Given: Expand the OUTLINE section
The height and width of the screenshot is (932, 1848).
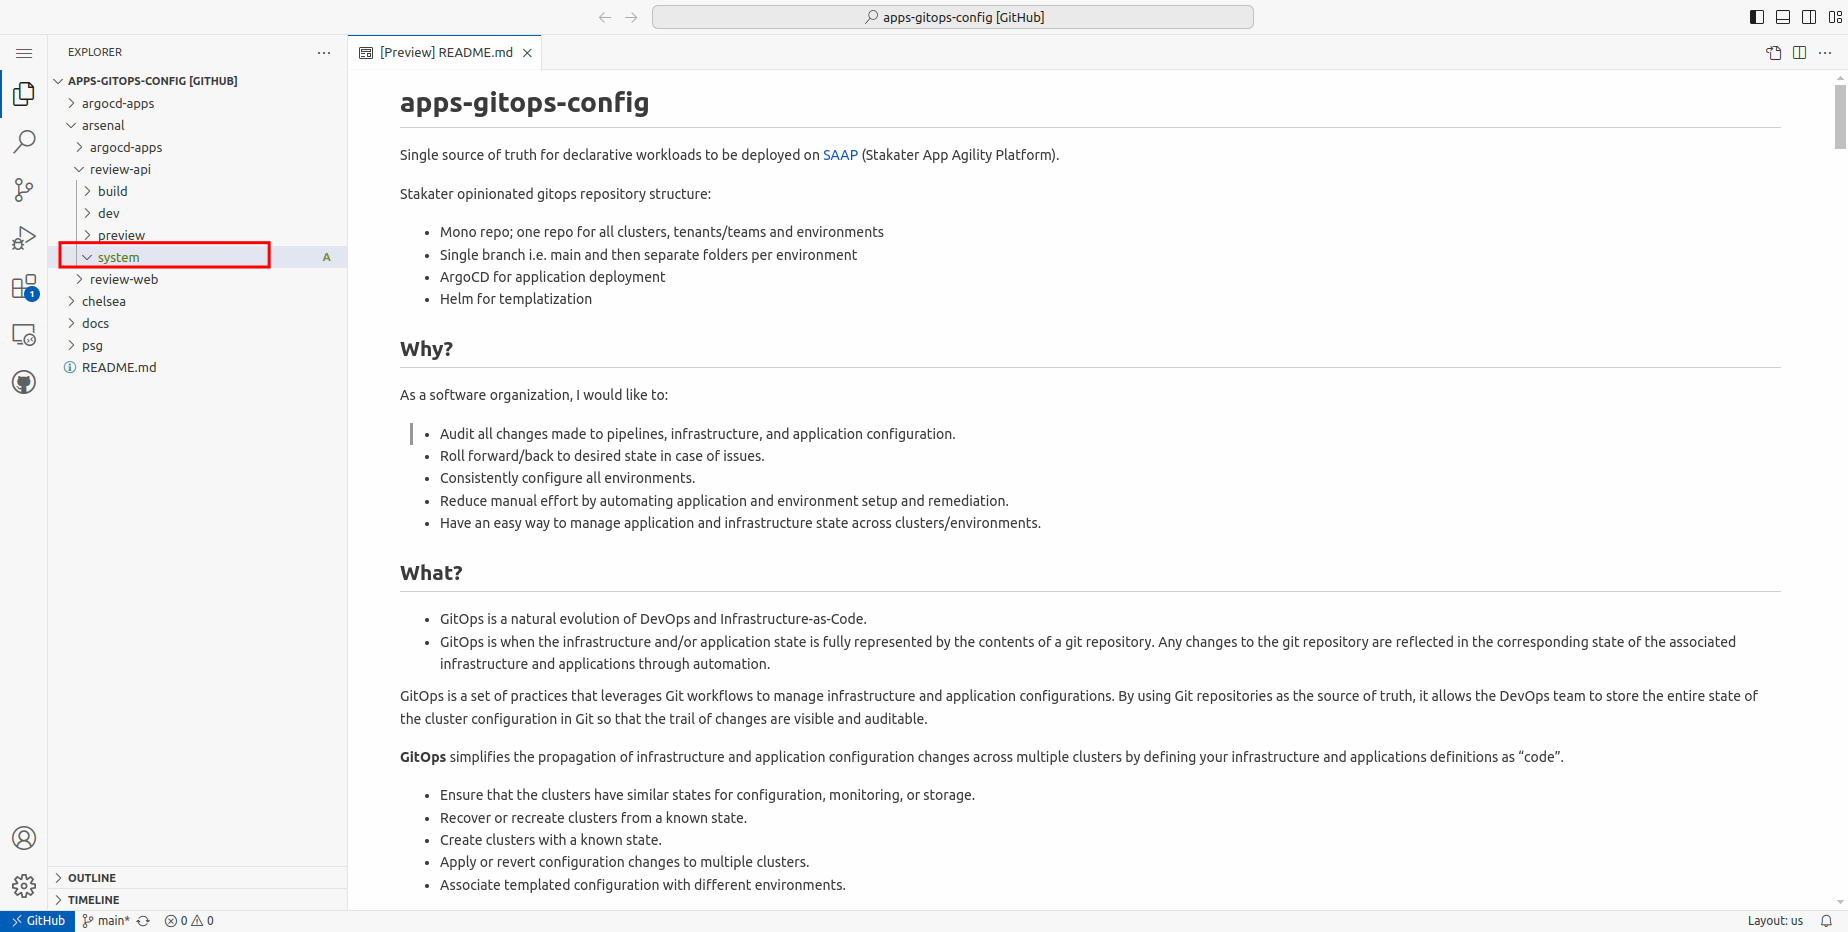Looking at the screenshot, I should click(x=92, y=878).
